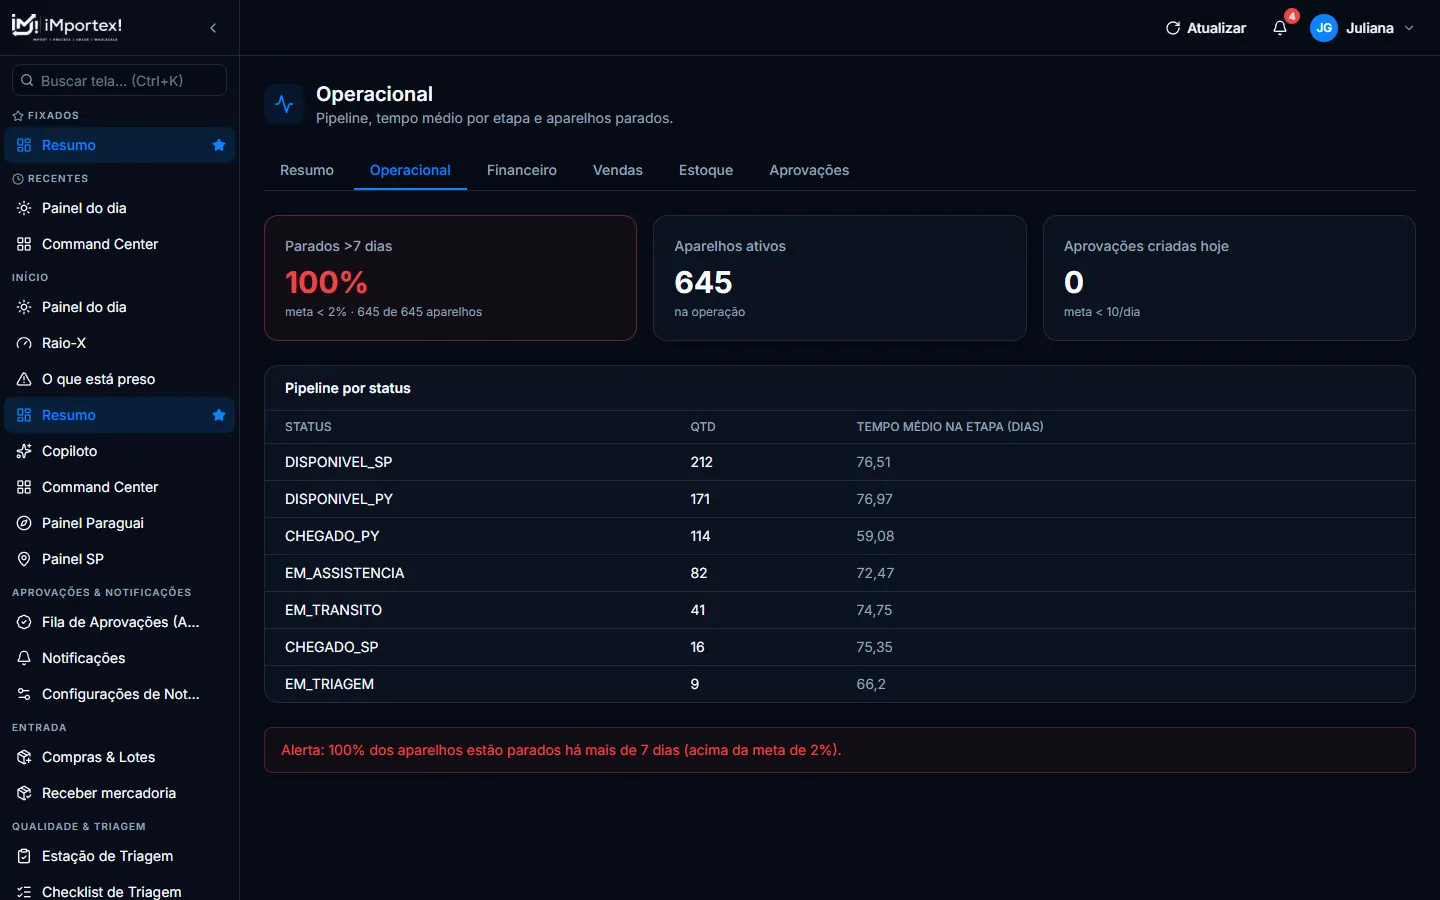The image size is (1440, 900).
Task: Click the 'Aprovações criadas hoje' card
Action: pos(1229,278)
